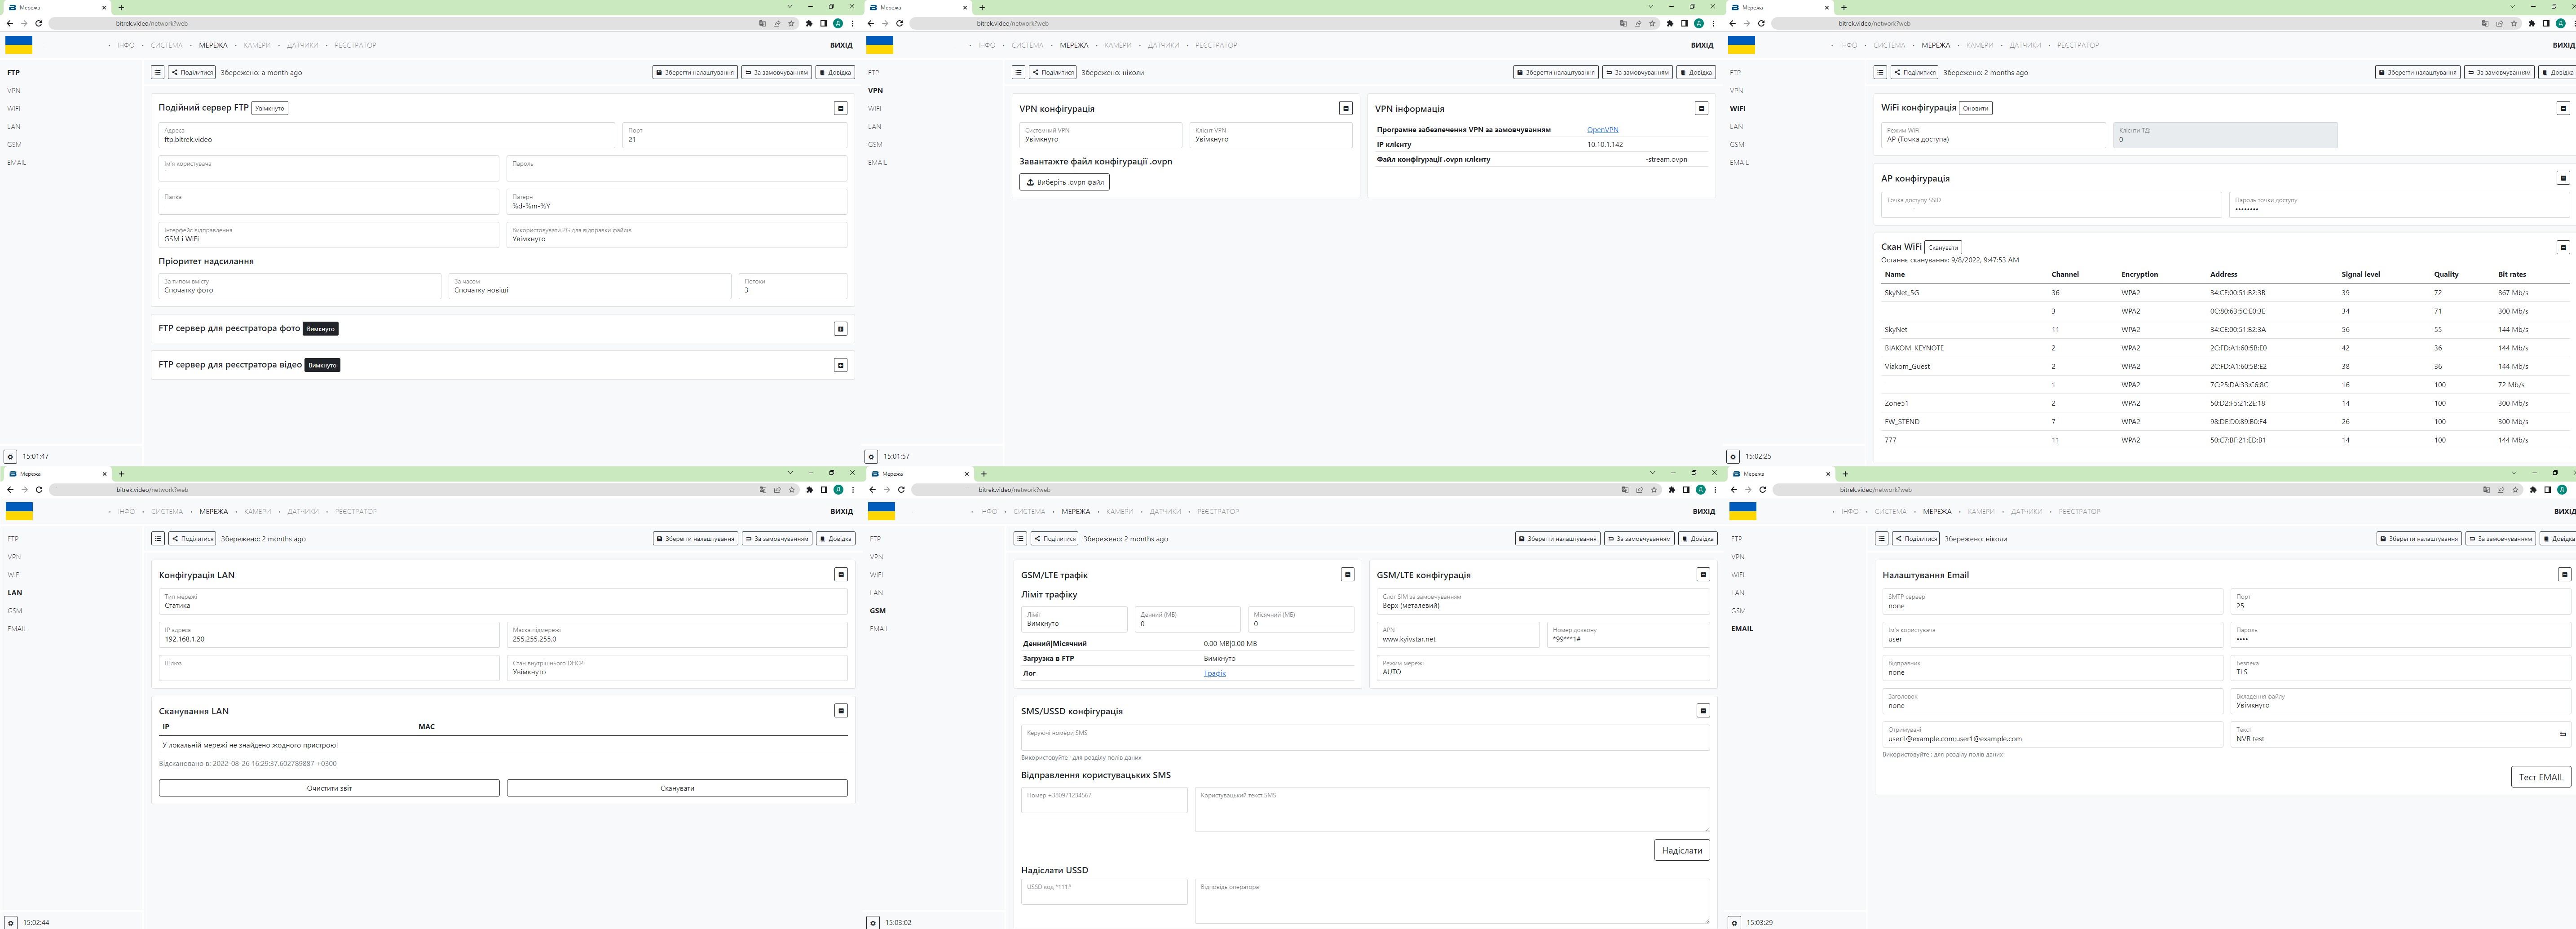The height and width of the screenshot is (929, 2576).
Task: Open Тип мережі dropdown in LAN window
Action: pyautogui.click(x=503, y=601)
